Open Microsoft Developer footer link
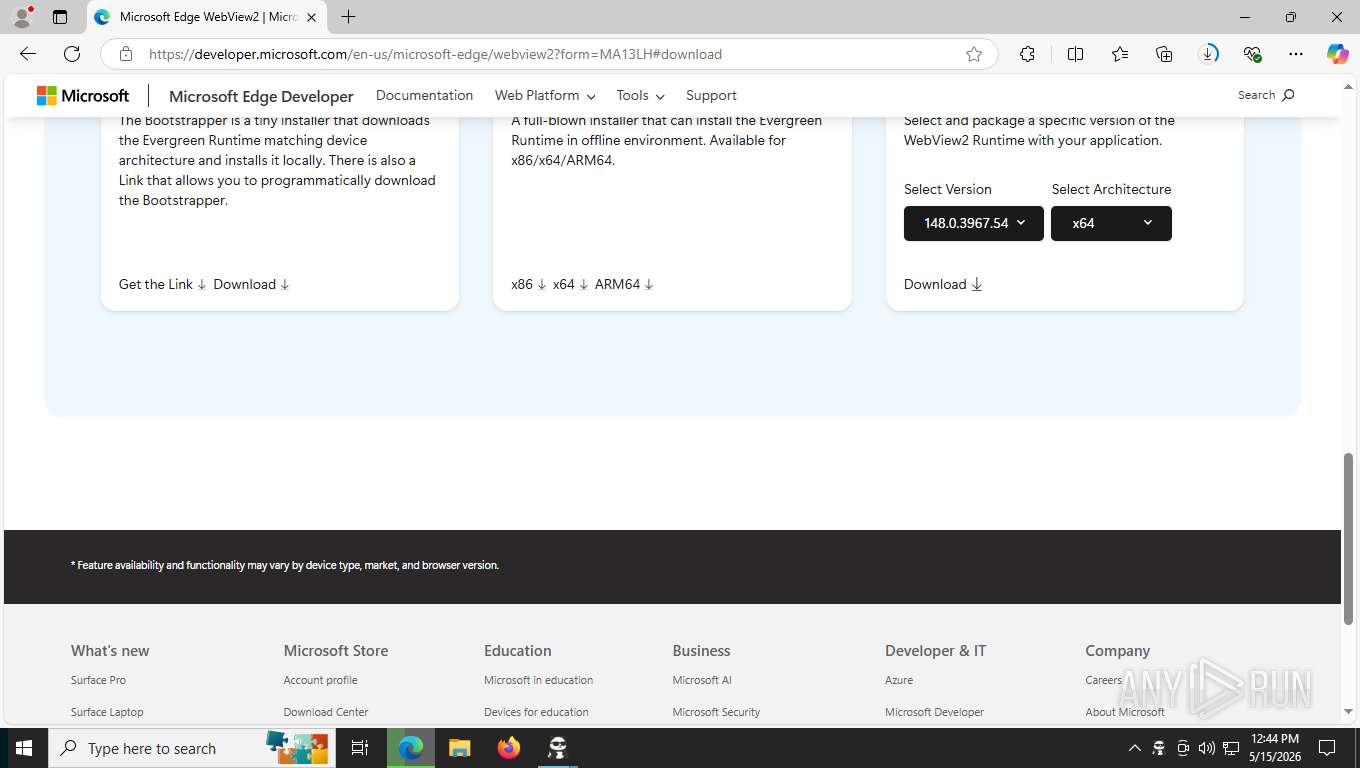The height and width of the screenshot is (768, 1360). 934,712
